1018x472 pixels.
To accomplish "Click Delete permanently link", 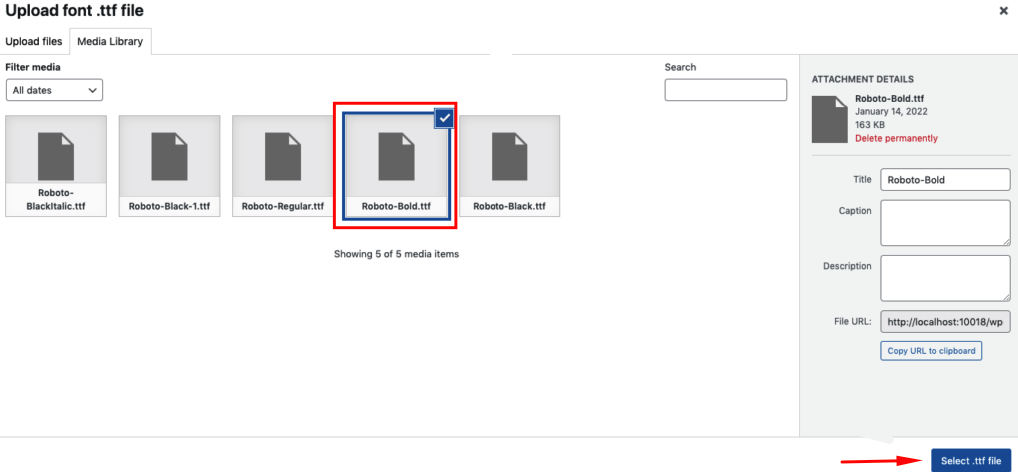I will click(x=896, y=138).
